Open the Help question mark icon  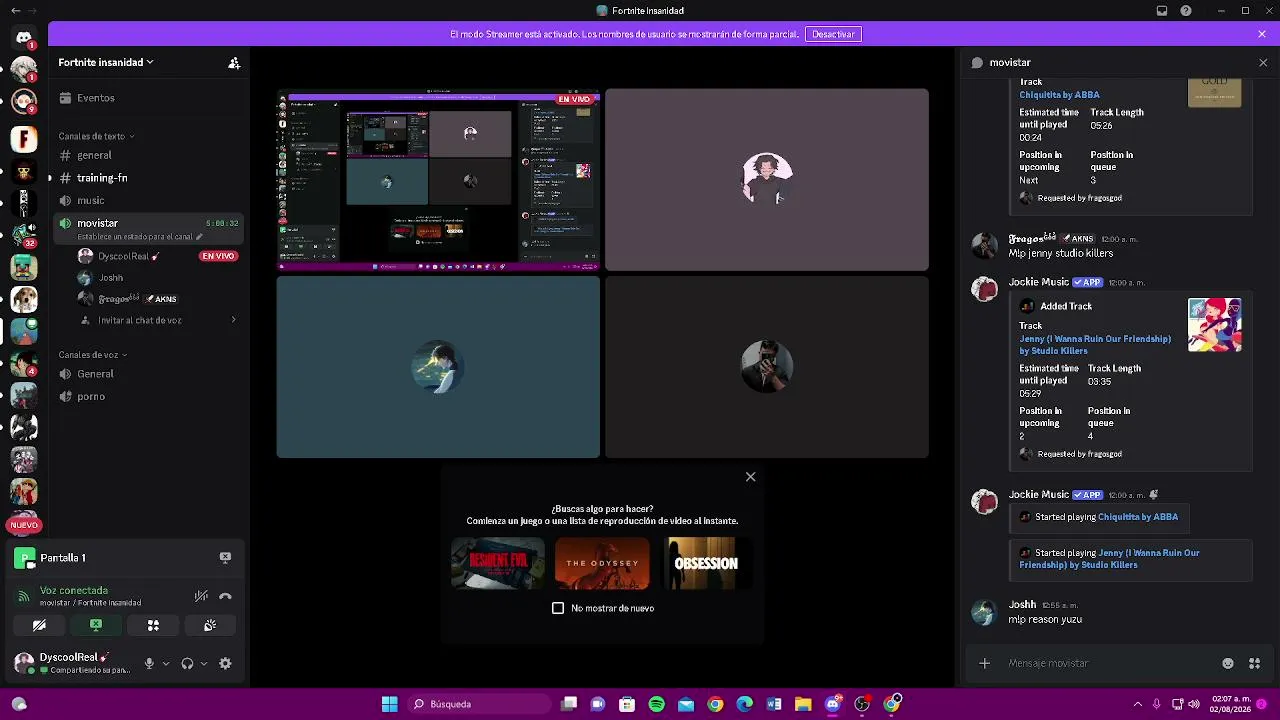click(1186, 11)
